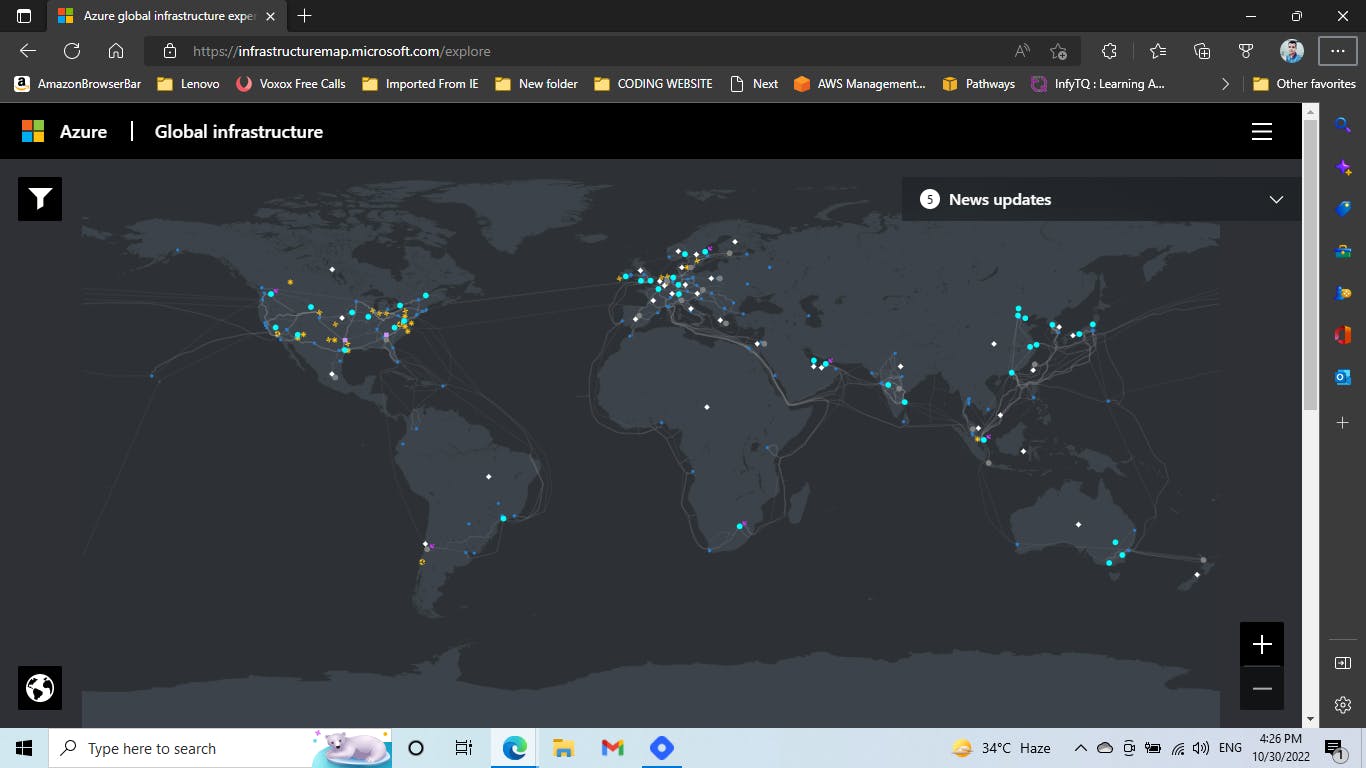The width and height of the screenshot is (1366, 768).
Task: Click the Azure brand link
Action: click(x=83, y=131)
